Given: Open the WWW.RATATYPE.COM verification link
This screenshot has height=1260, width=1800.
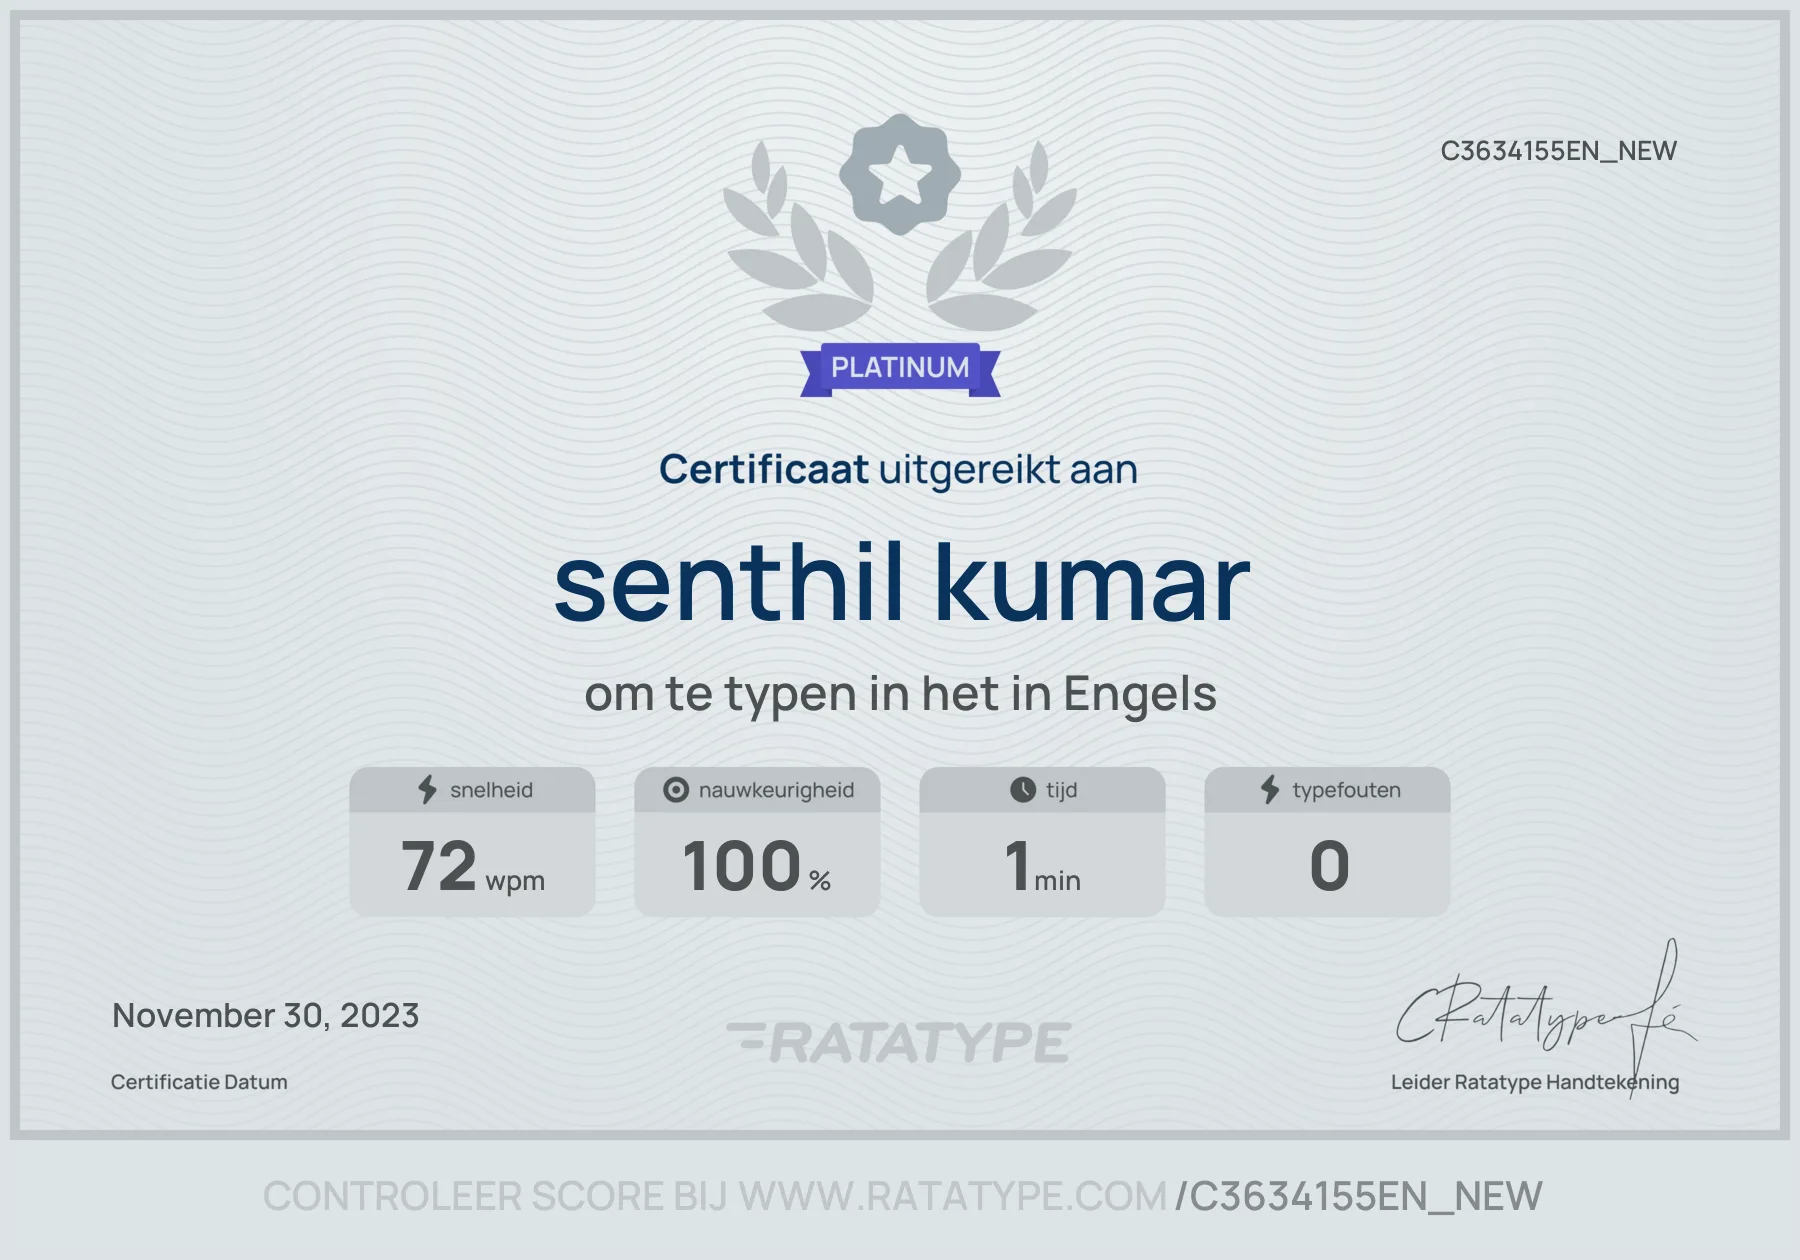Looking at the screenshot, I should click(x=952, y=1196).
